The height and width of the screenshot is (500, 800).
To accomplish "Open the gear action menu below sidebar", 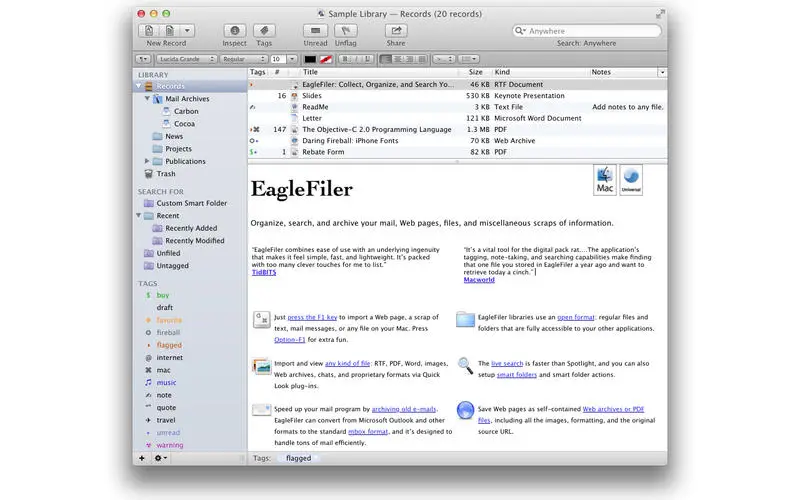I will (160, 458).
